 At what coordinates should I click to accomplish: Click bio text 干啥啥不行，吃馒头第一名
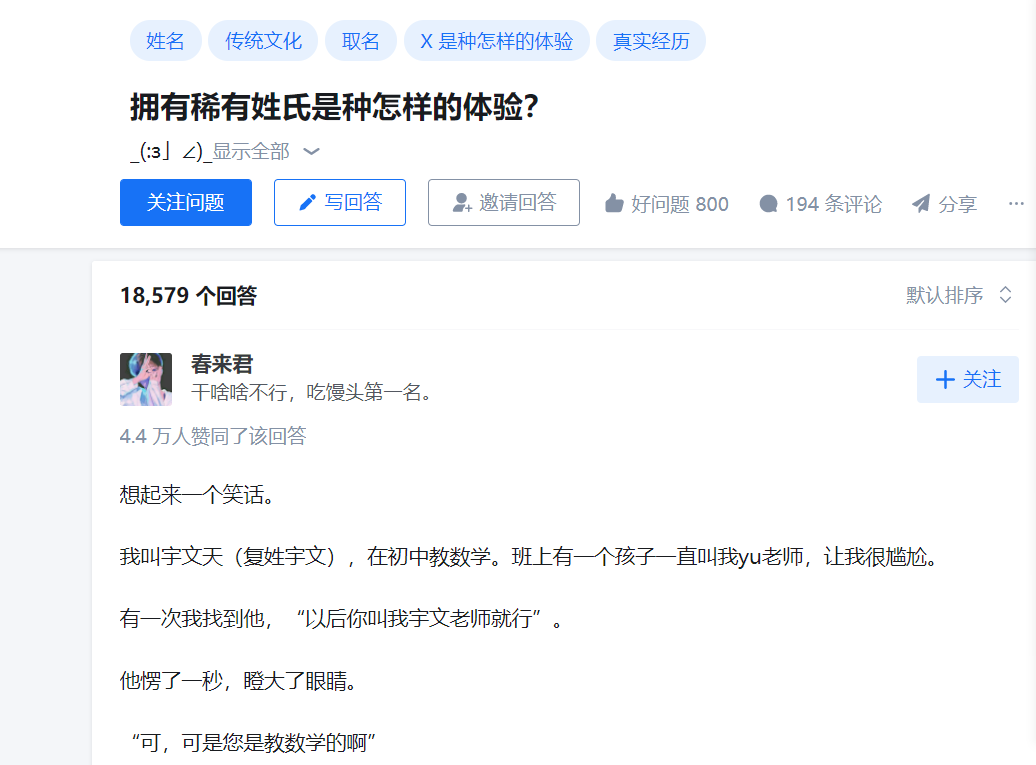click(x=312, y=392)
